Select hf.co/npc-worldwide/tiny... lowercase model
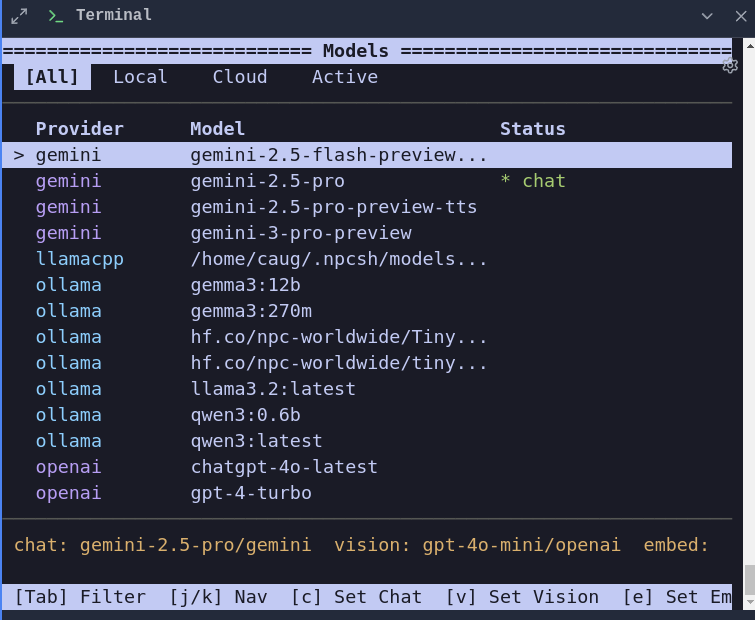Viewport: 755px width, 620px height. click(x=338, y=363)
